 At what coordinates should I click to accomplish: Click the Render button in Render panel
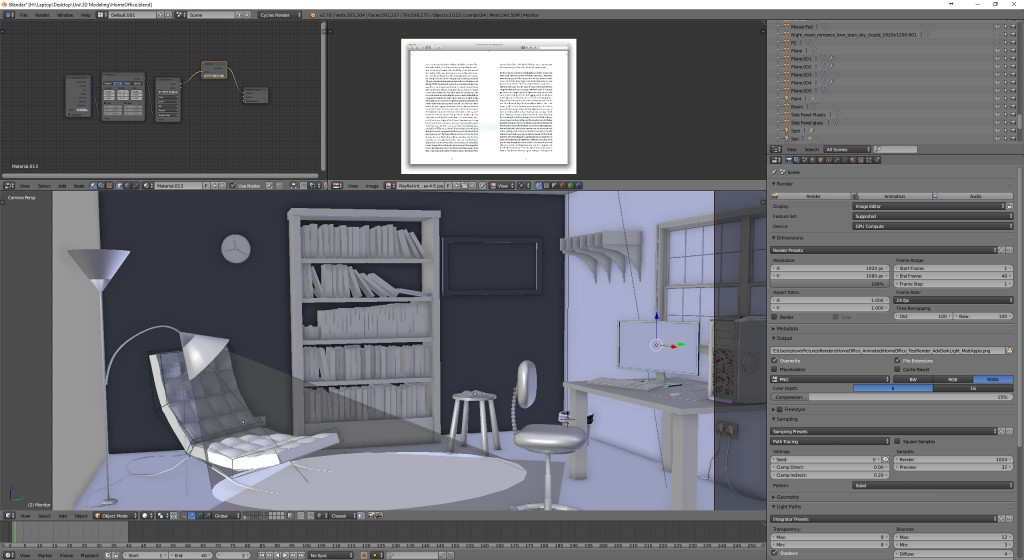tap(812, 196)
